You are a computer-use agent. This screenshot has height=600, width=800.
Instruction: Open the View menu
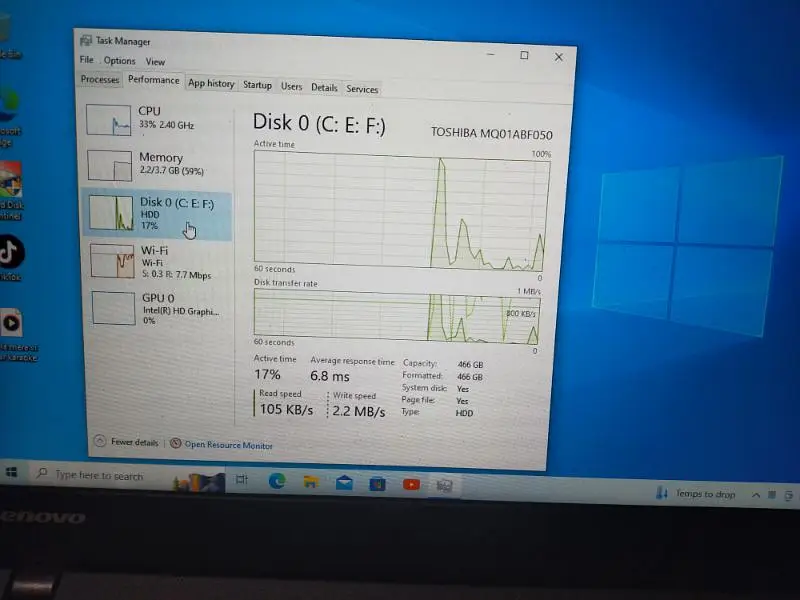[155, 62]
